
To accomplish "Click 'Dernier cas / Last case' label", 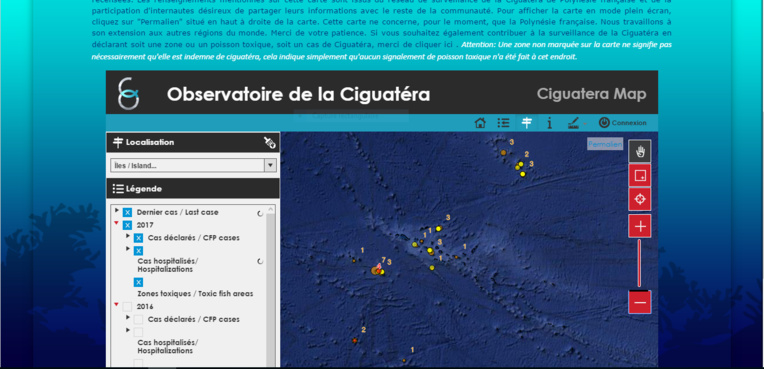I will (x=177, y=213).
